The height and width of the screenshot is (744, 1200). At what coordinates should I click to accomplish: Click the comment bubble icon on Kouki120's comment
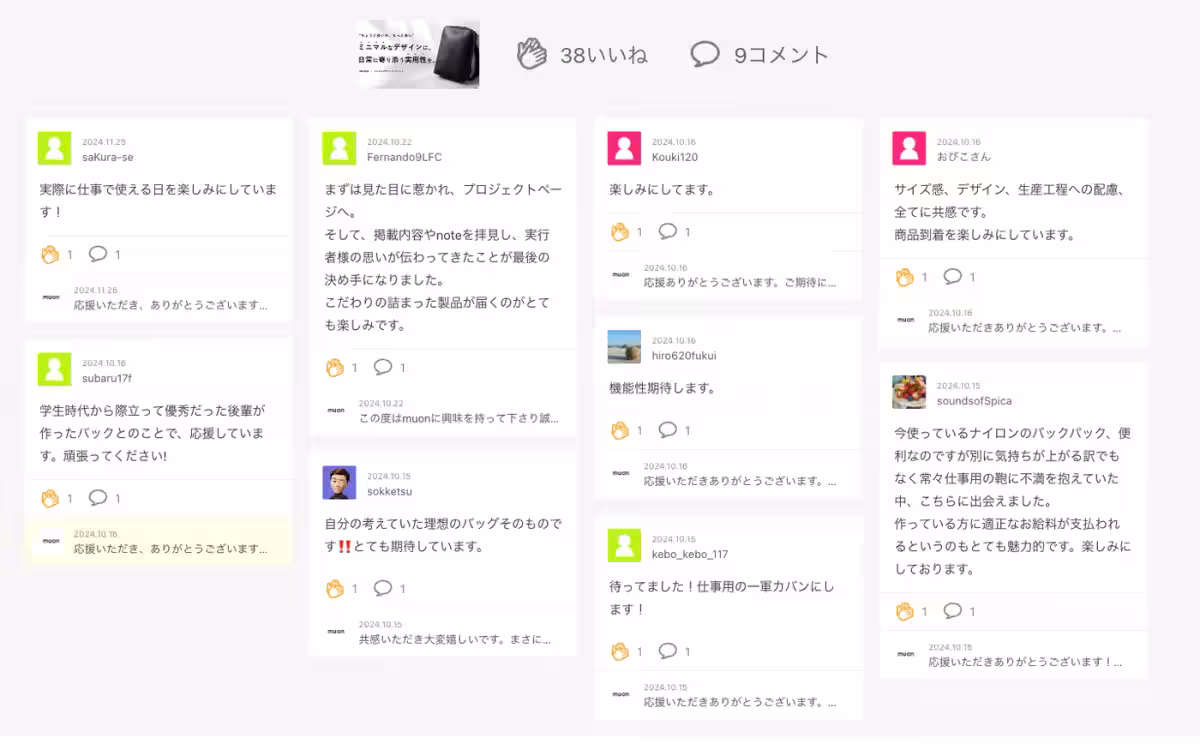[668, 231]
